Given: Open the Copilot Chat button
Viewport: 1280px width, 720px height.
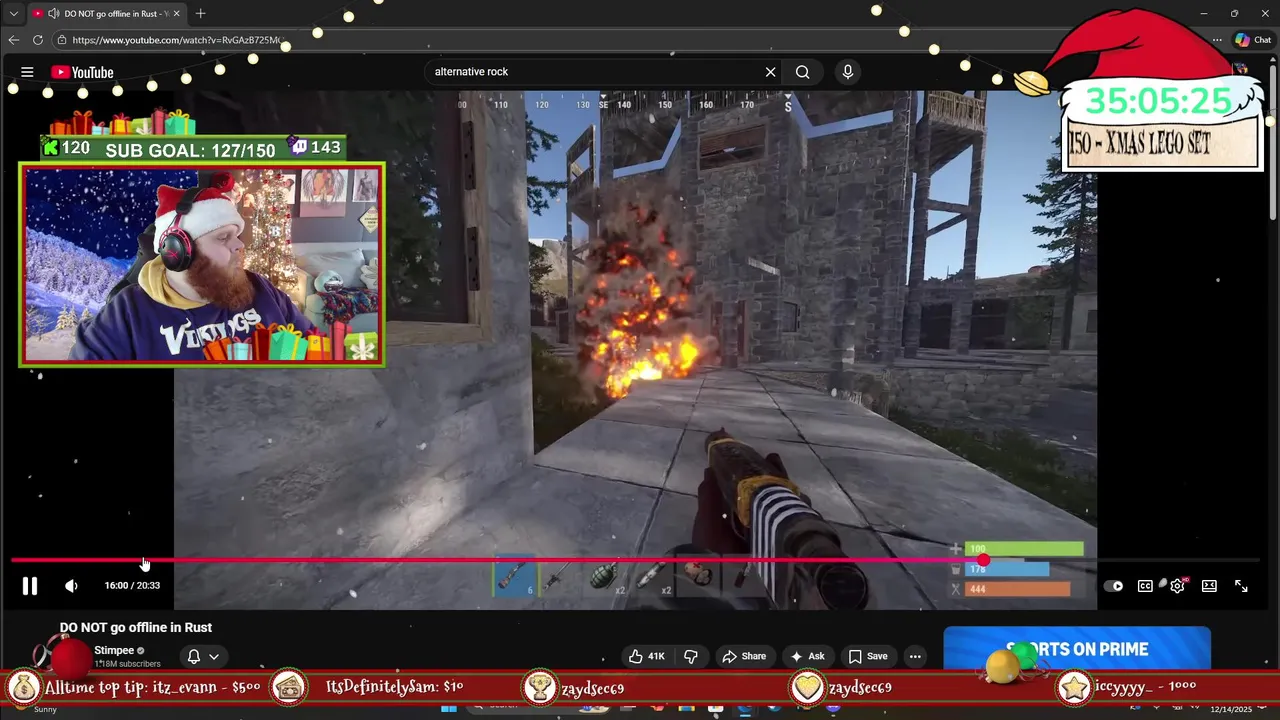Looking at the screenshot, I should click(x=1252, y=40).
